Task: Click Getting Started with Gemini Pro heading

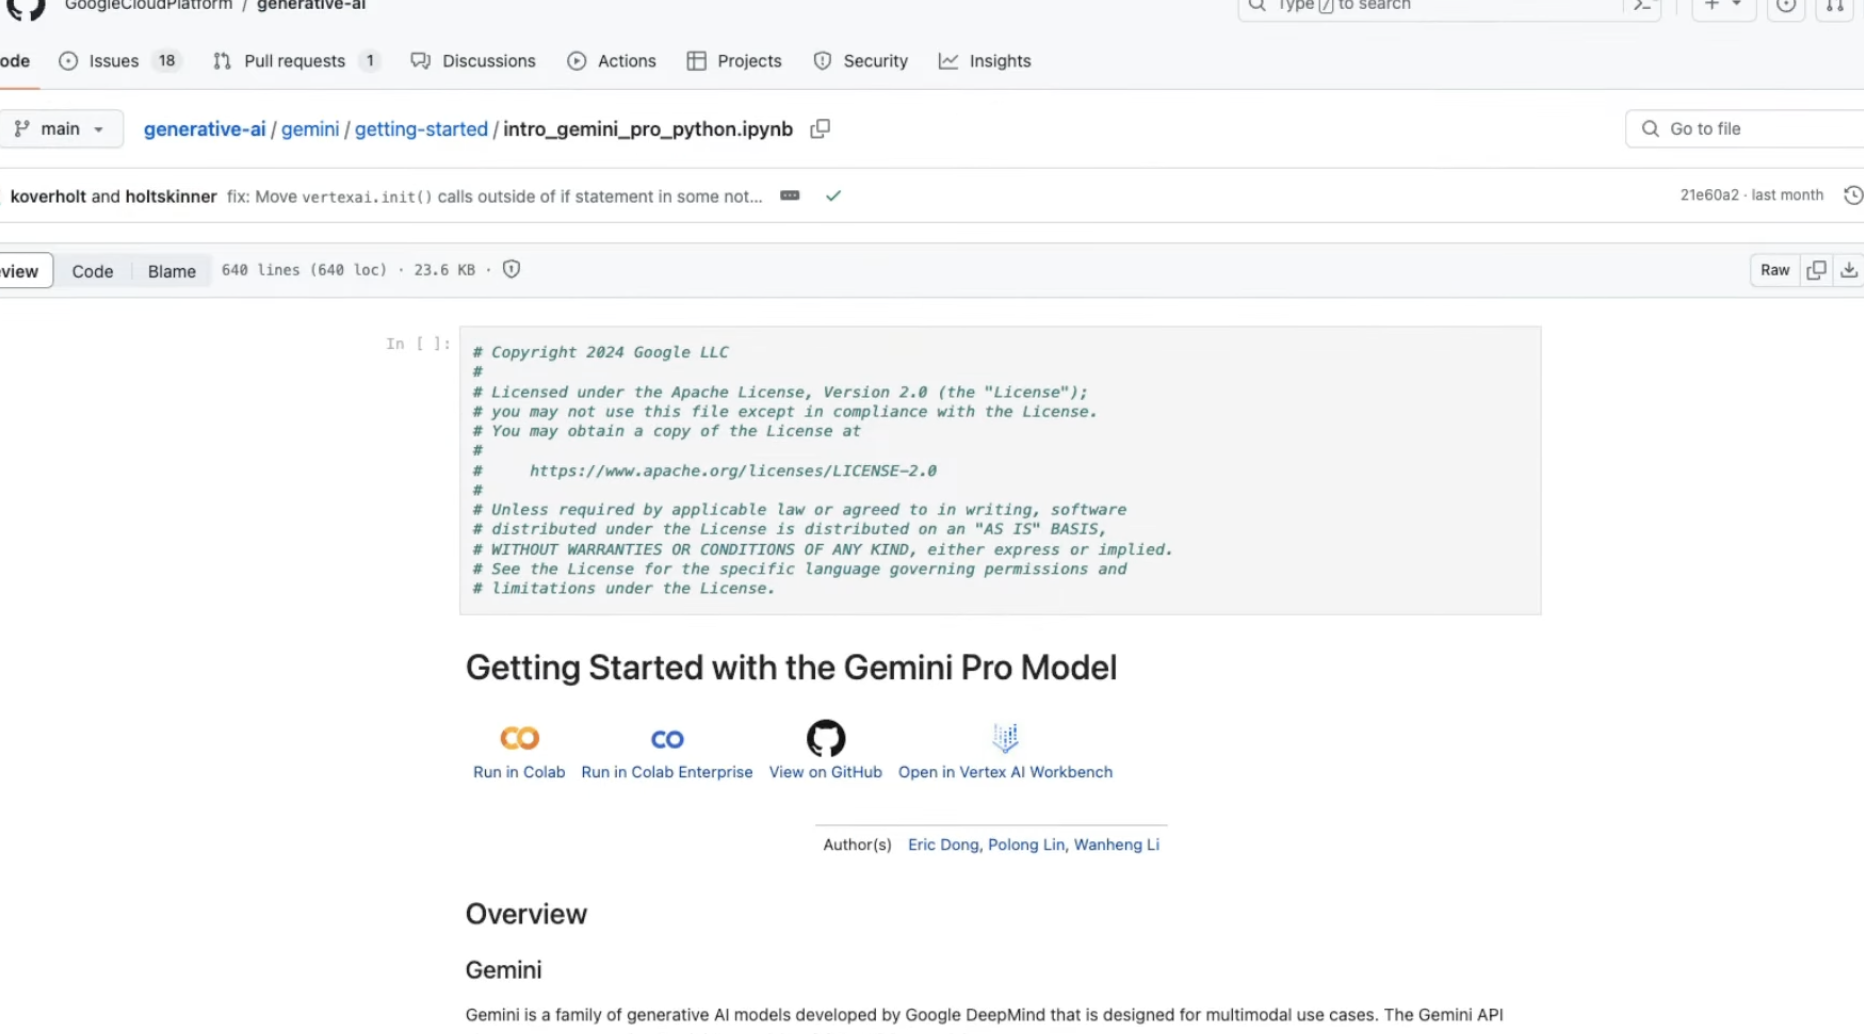Action: point(791,667)
